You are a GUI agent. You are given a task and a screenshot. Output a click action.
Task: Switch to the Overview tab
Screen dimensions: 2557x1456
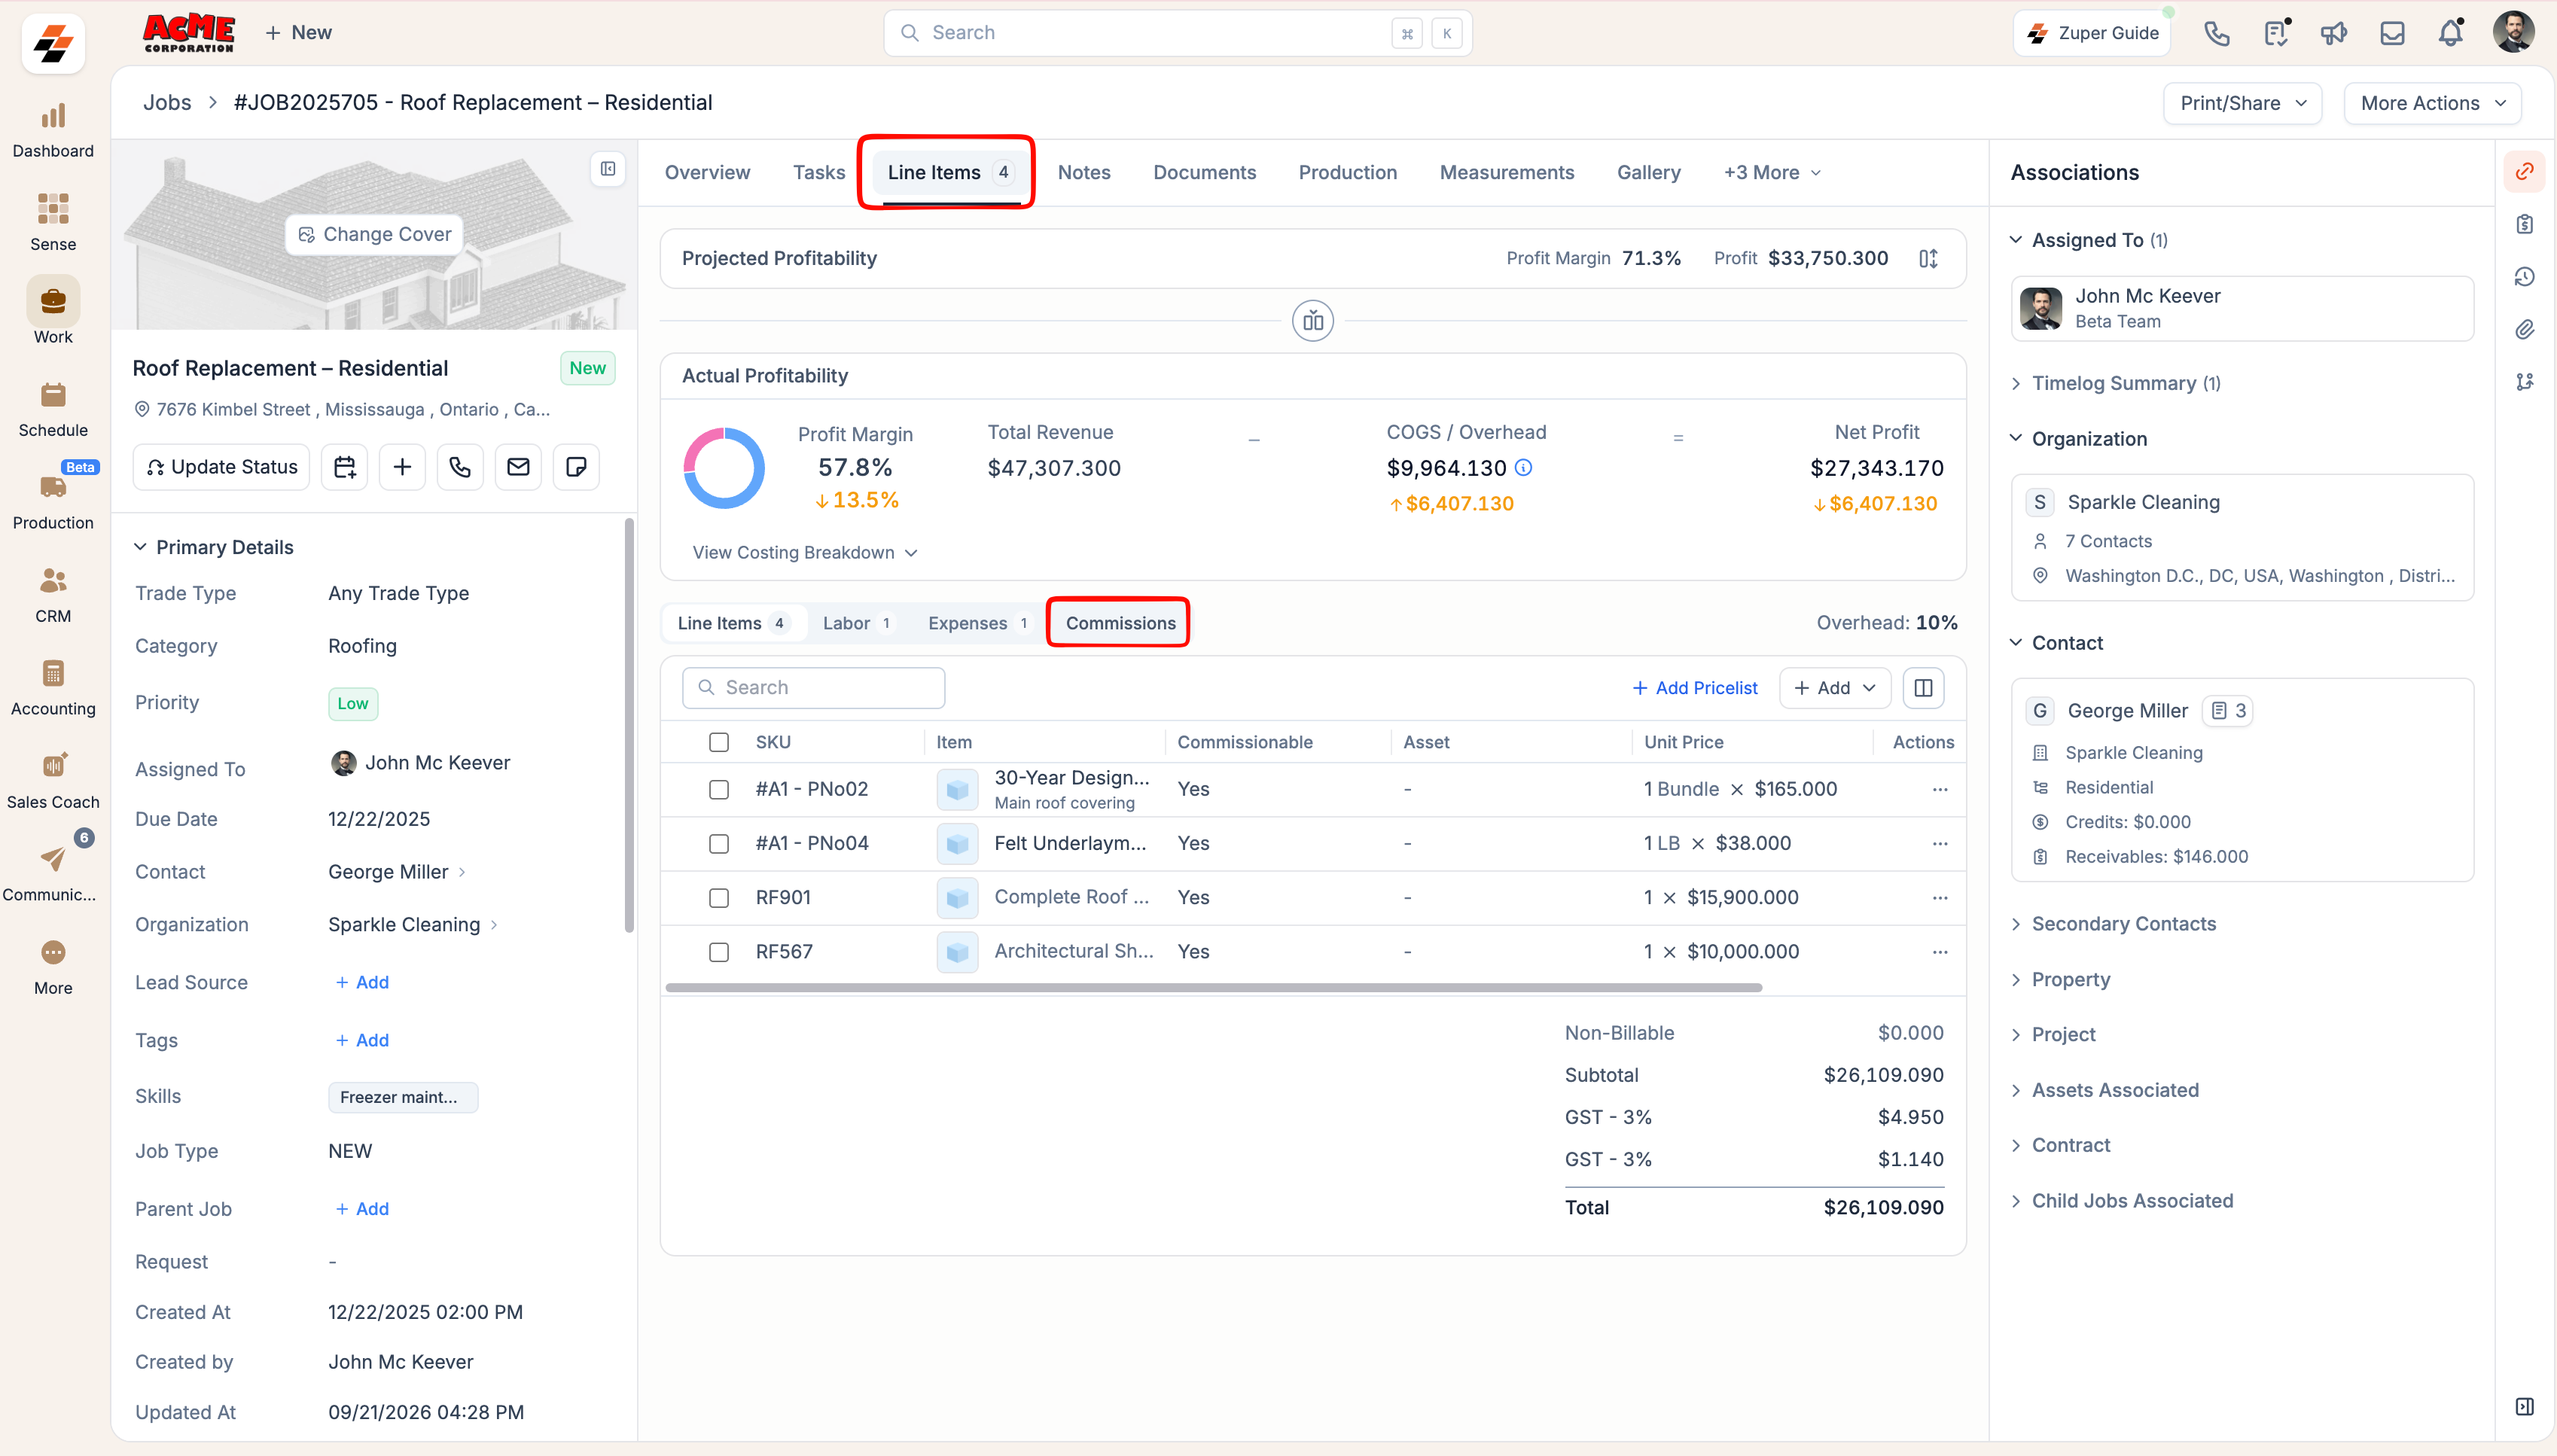pyautogui.click(x=707, y=173)
